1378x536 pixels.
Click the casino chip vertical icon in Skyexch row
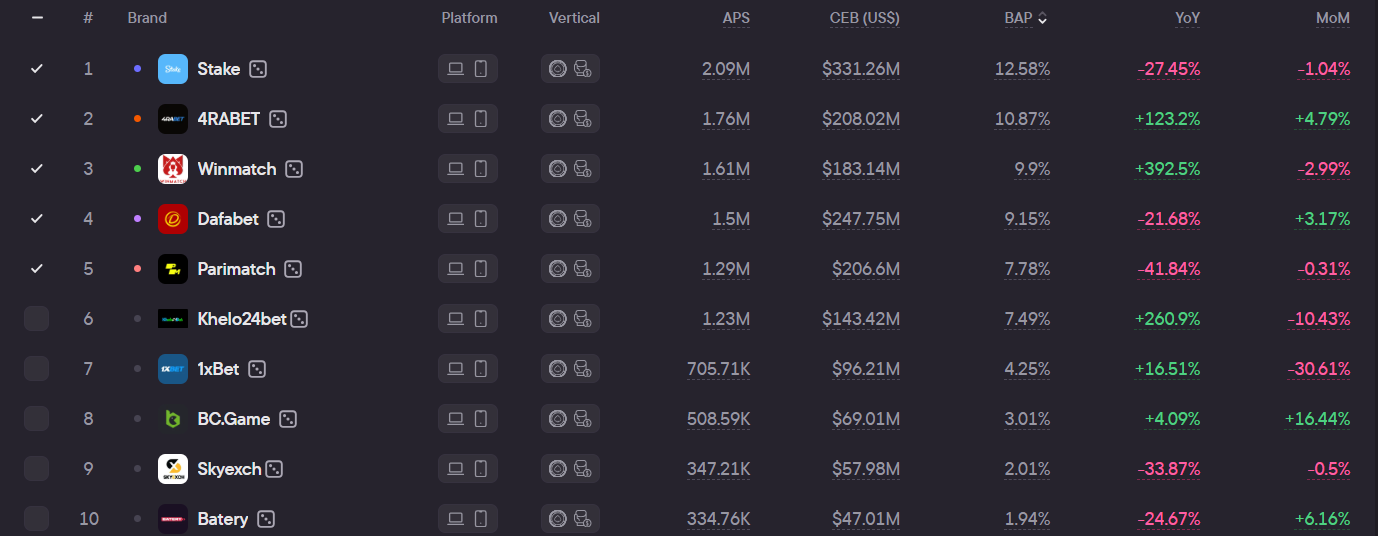click(x=558, y=469)
